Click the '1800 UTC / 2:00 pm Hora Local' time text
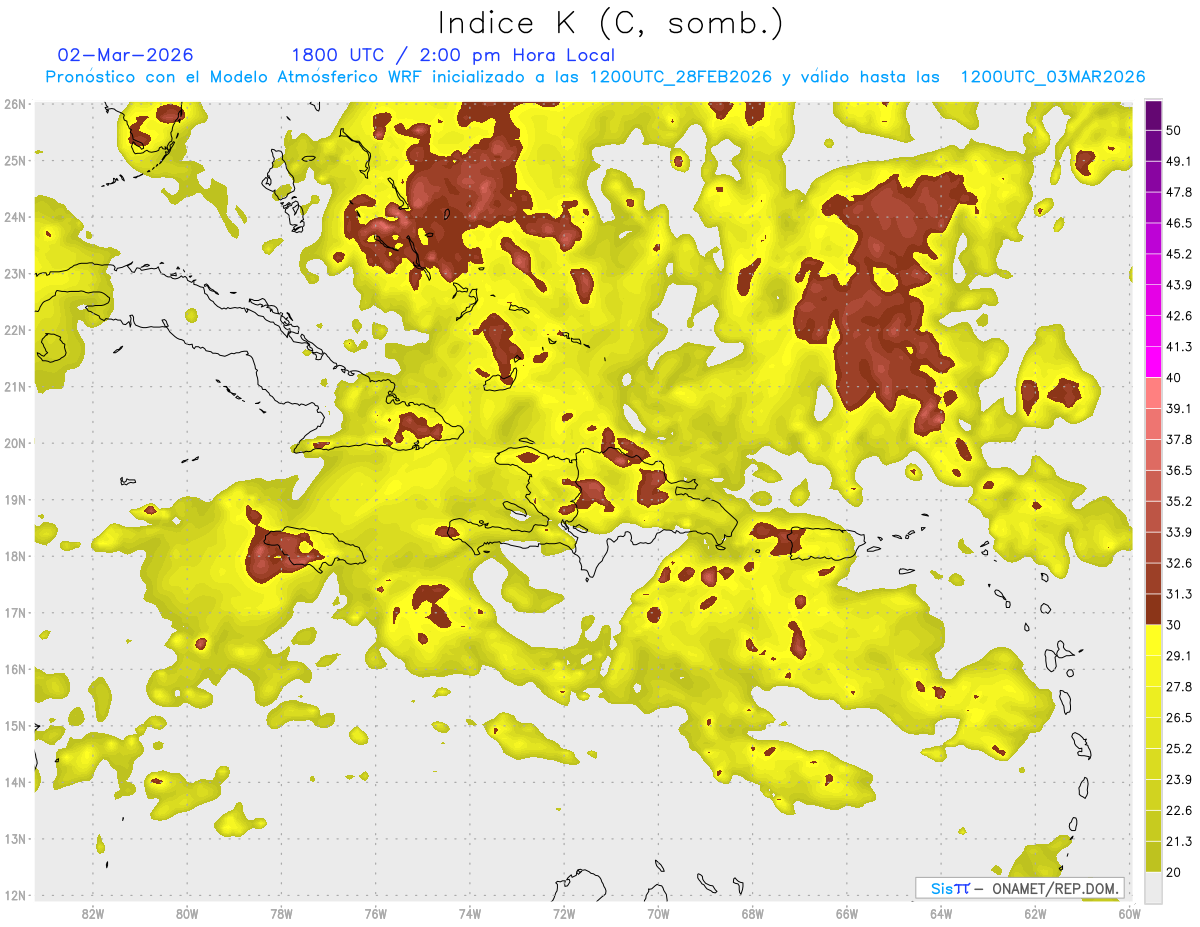Viewport: 1200px width, 927px height. 453,55
